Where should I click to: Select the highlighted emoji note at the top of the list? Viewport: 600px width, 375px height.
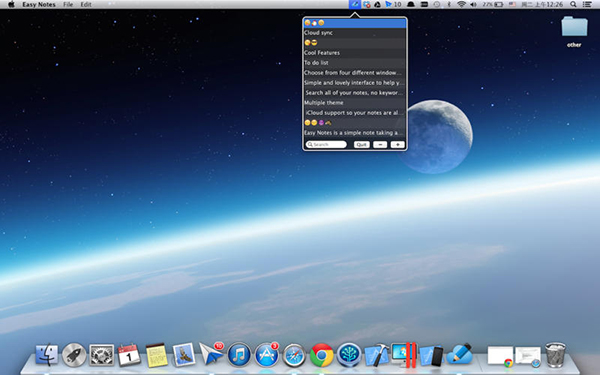point(355,23)
